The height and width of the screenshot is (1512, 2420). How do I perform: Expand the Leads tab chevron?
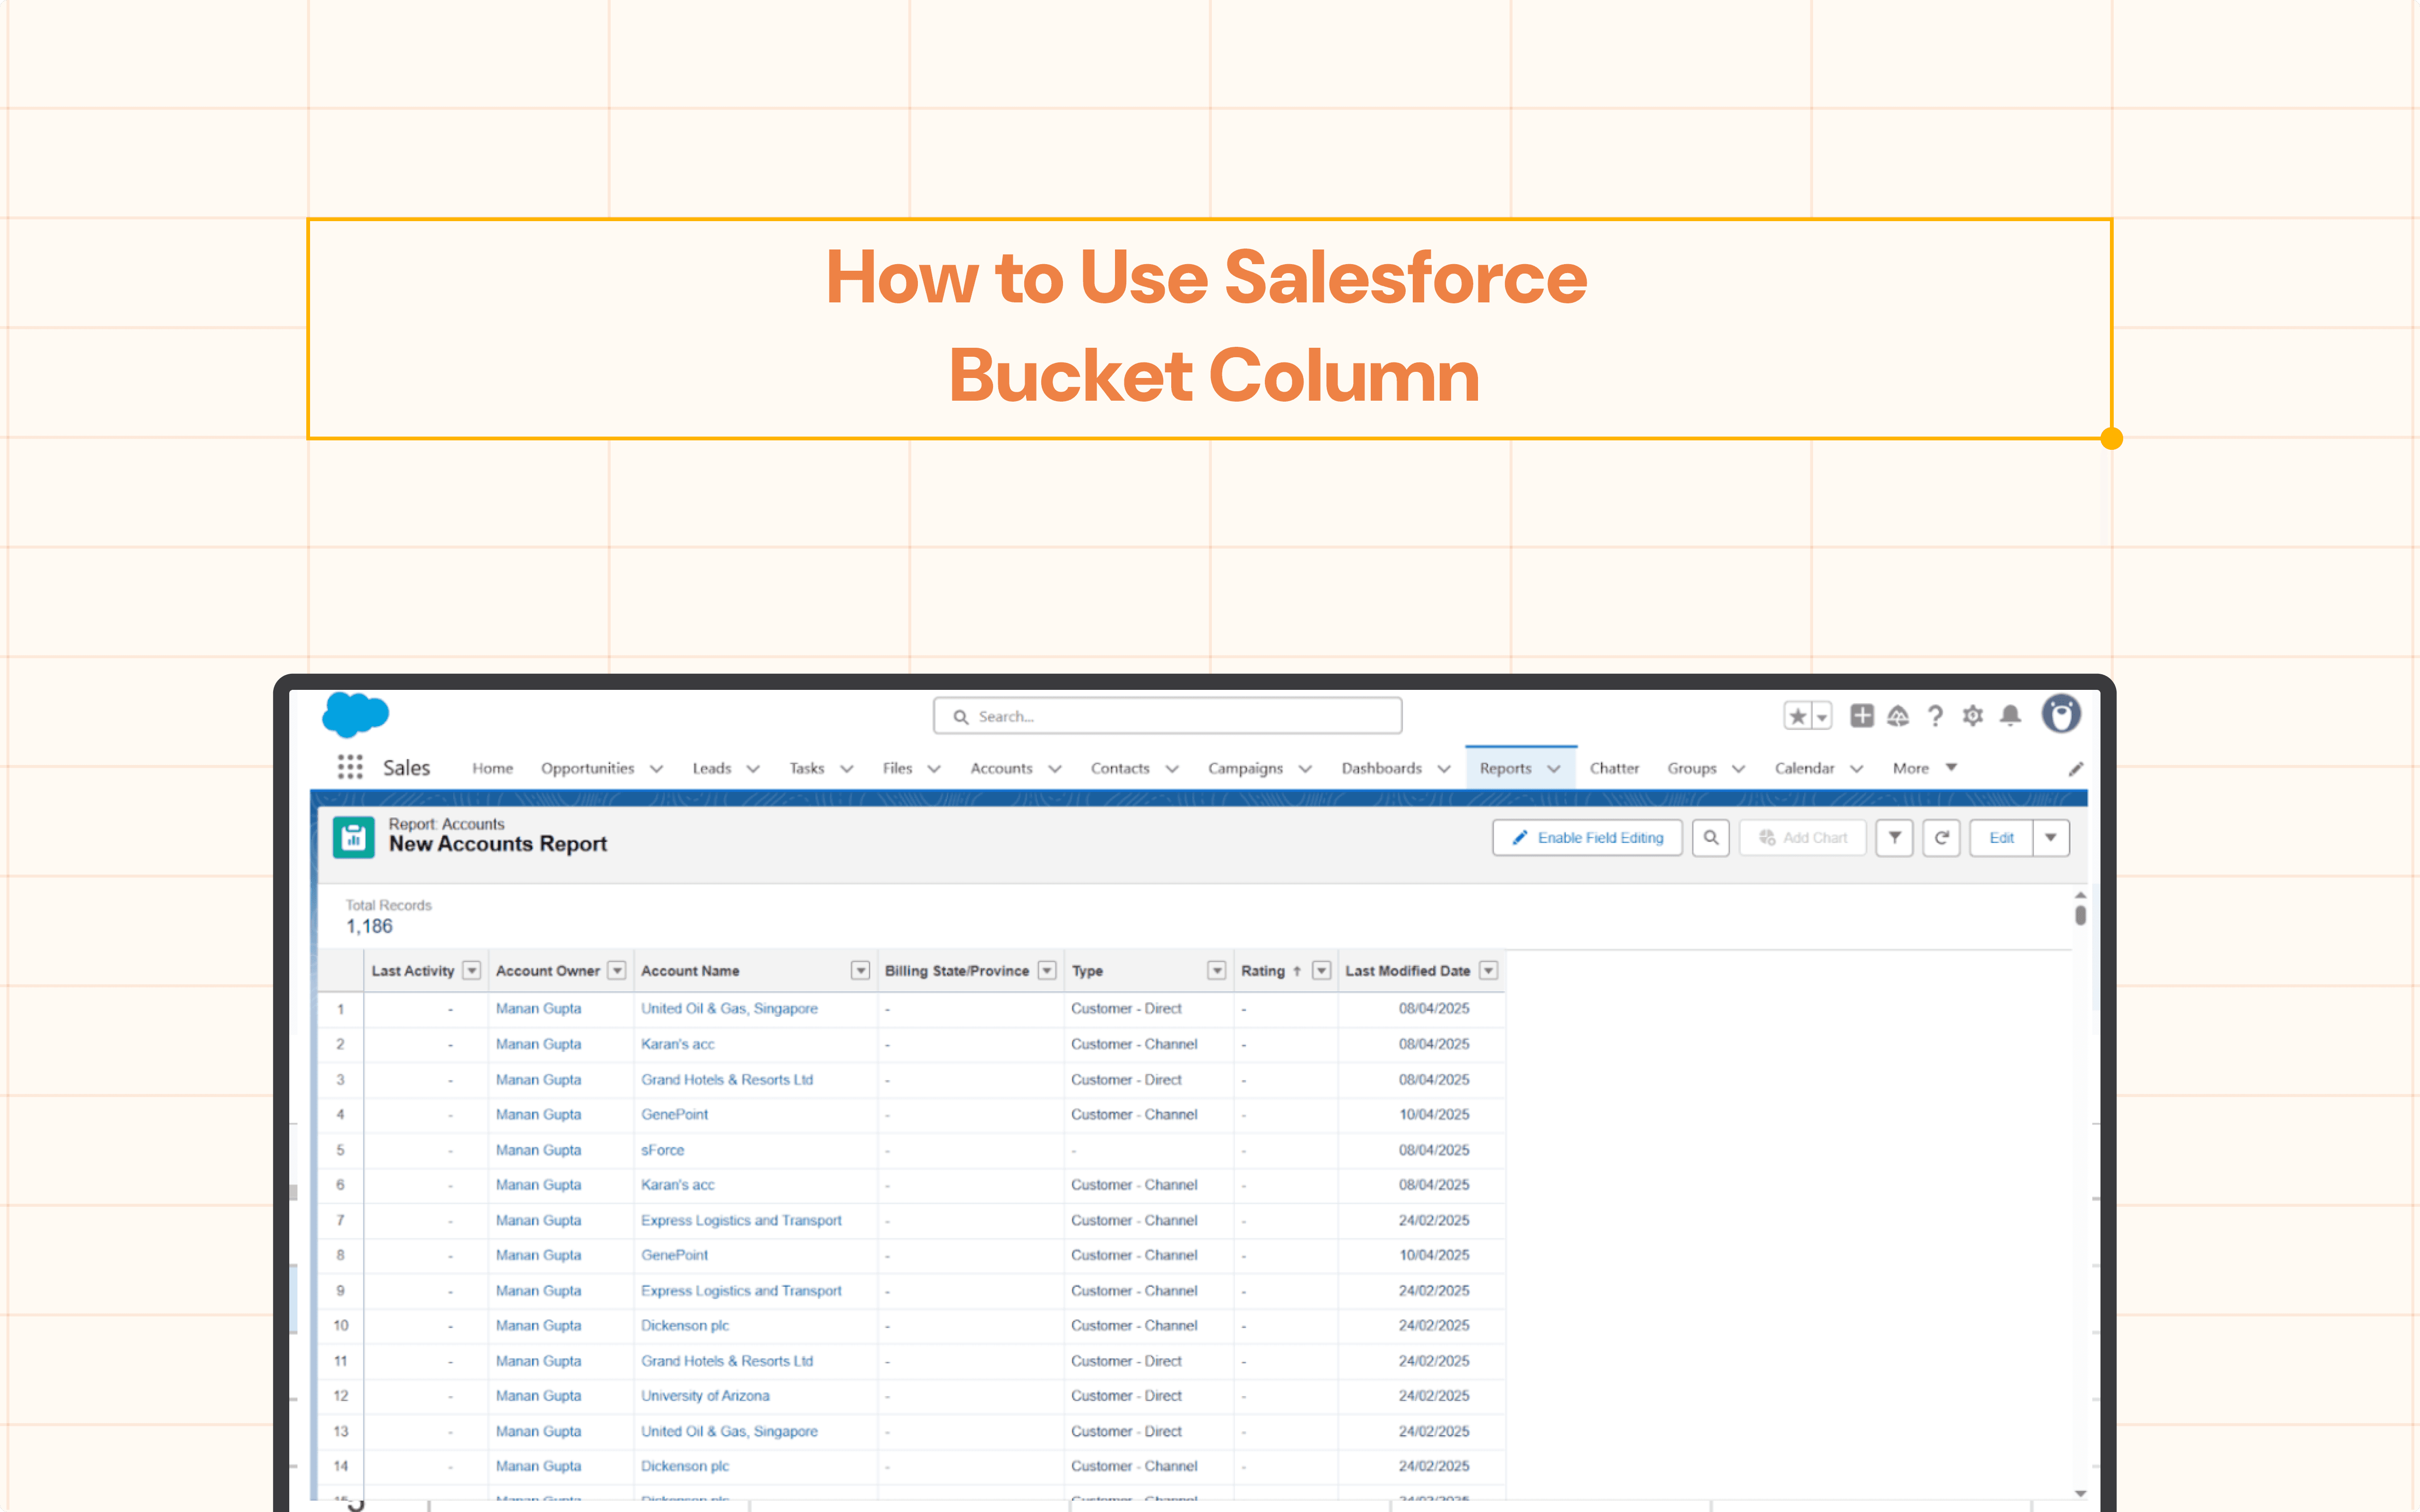pyautogui.click(x=753, y=769)
